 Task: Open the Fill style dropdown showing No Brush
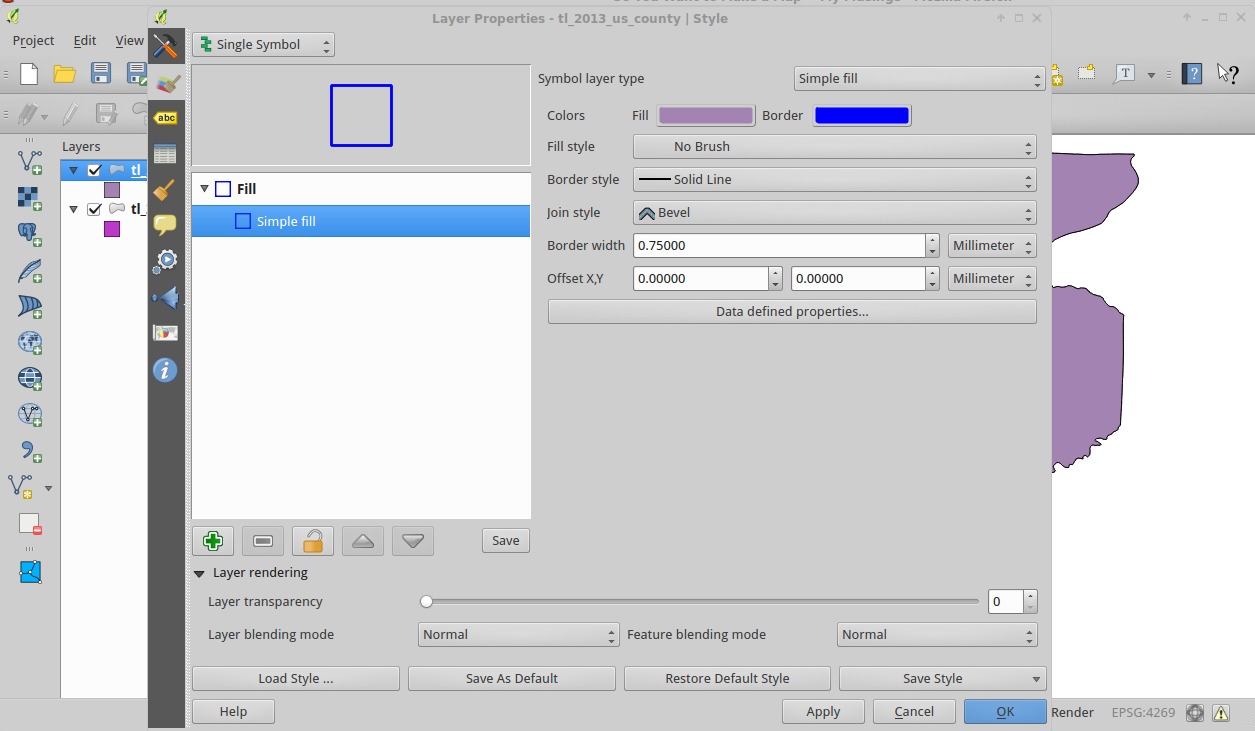coord(834,147)
